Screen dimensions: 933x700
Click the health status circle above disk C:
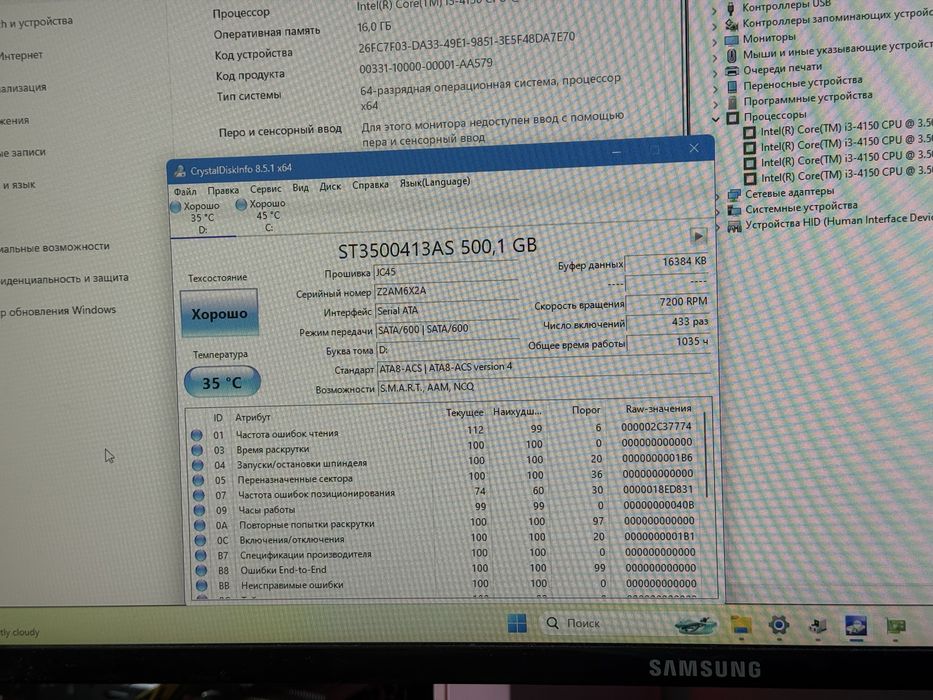tap(241, 204)
